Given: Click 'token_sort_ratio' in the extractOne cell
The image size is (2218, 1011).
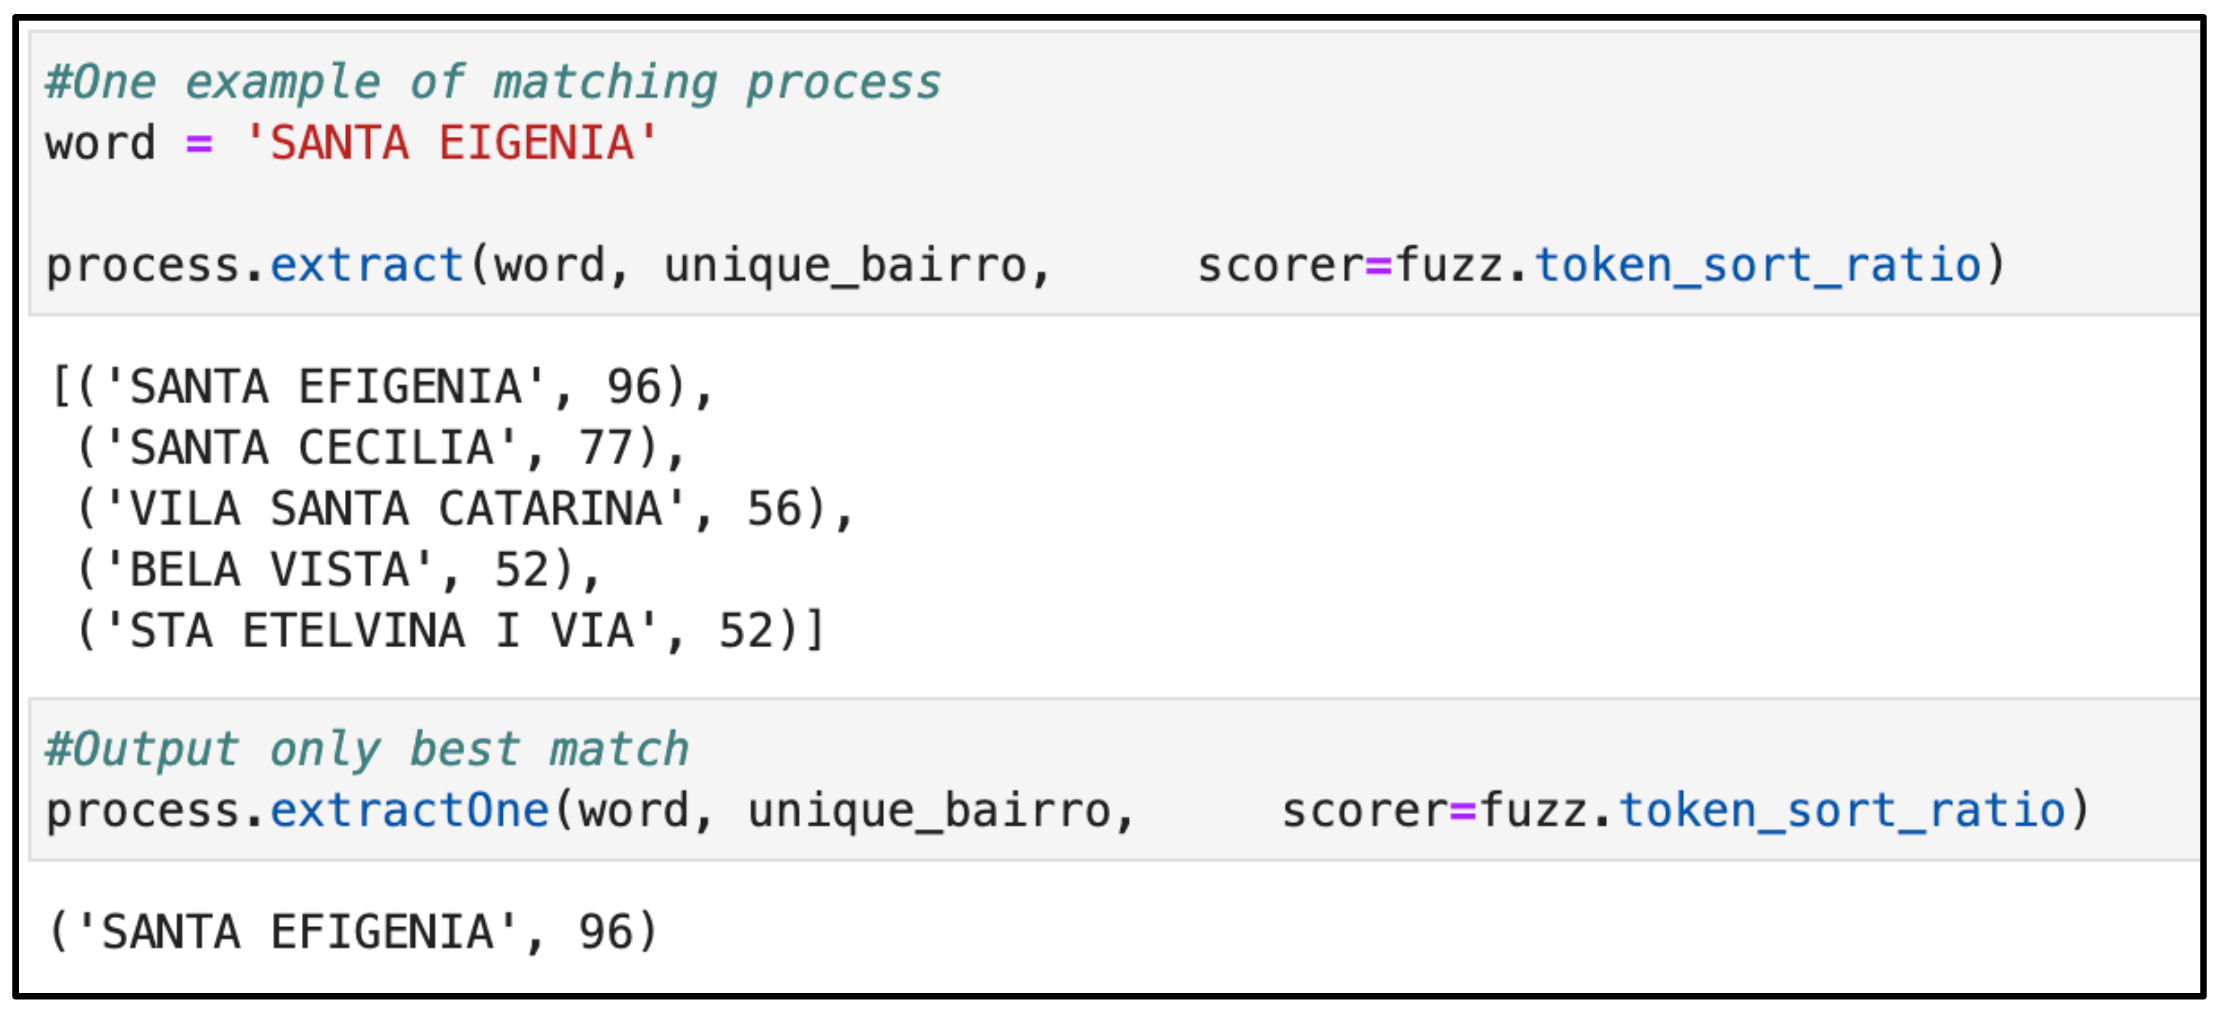Looking at the screenshot, I should (1841, 810).
